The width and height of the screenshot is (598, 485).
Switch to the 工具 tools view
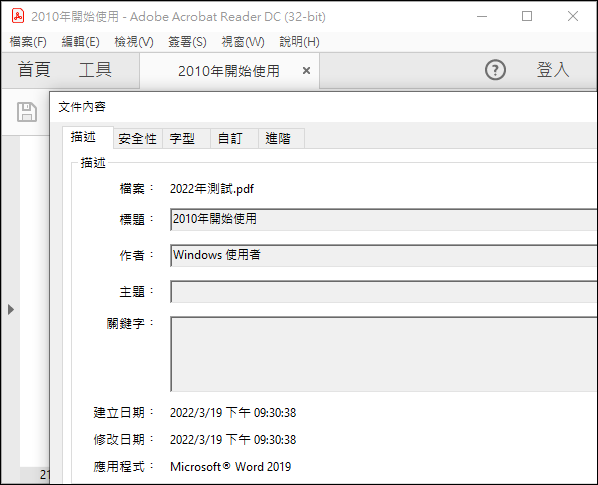[95, 70]
